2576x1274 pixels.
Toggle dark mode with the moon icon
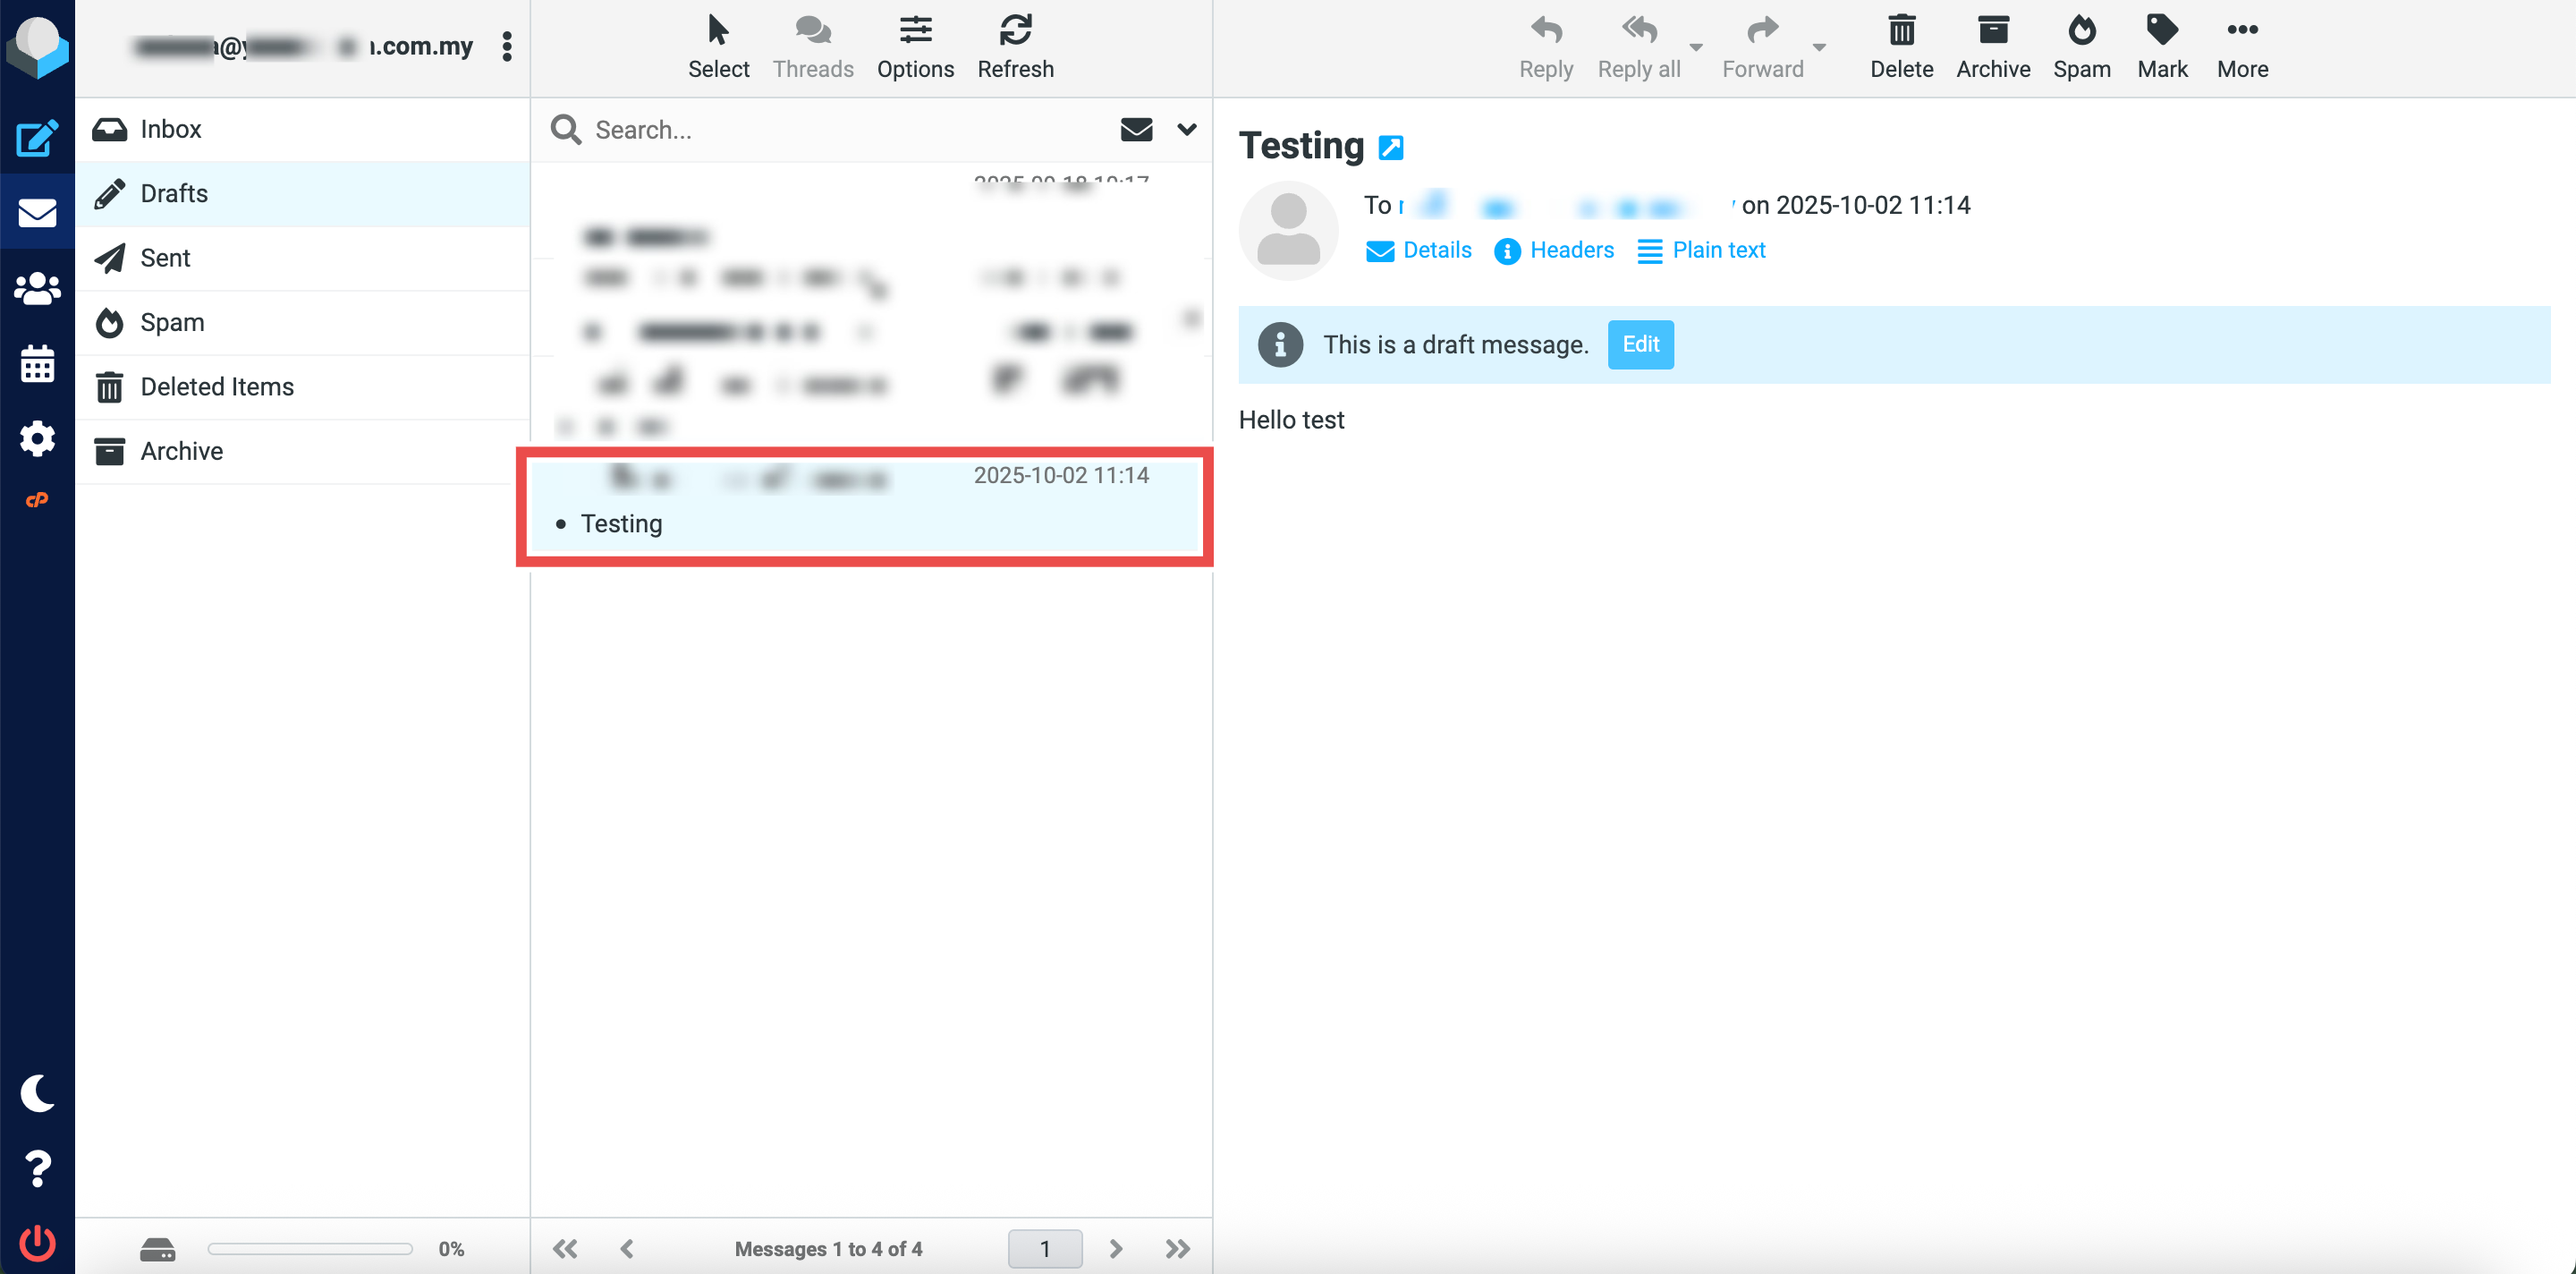[x=37, y=1093]
